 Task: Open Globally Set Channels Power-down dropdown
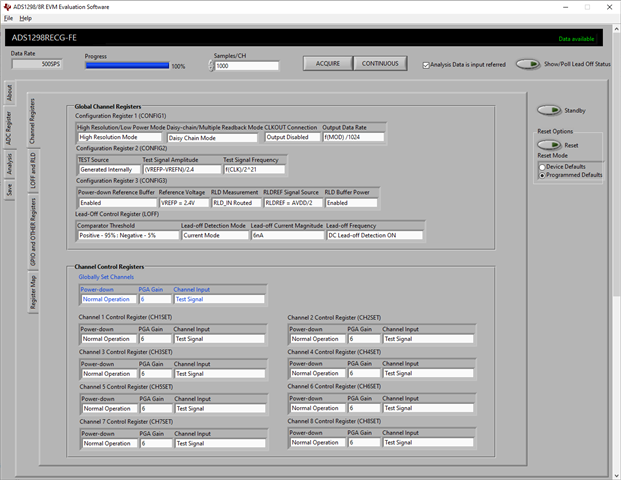pyautogui.click(x=109, y=299)
